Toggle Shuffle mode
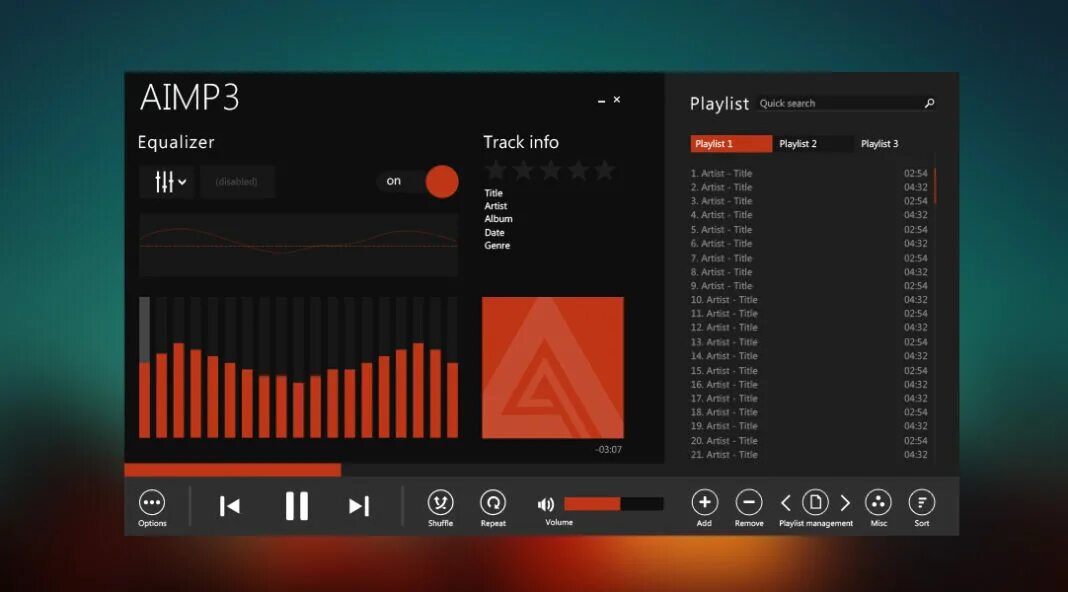Screen dimensions: 1068x592 click(x=440, y=503)
